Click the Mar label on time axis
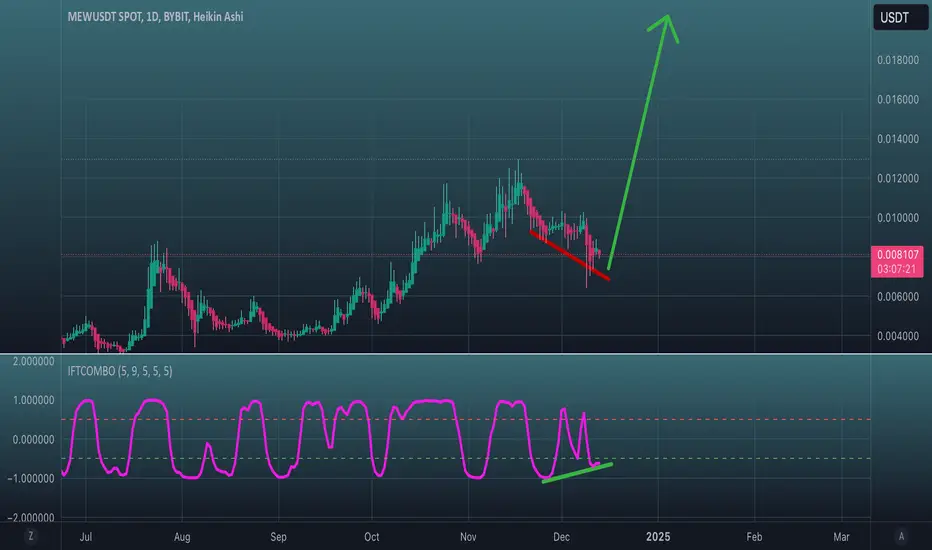 [841, 536]
